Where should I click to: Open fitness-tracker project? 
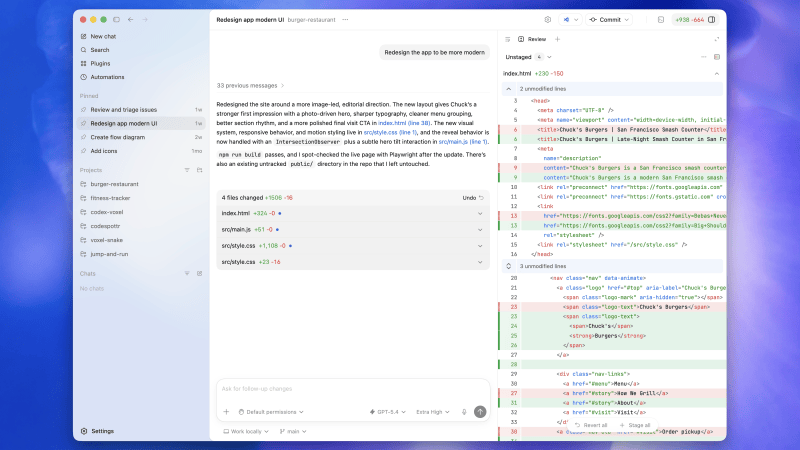click(x=110, y=198)
